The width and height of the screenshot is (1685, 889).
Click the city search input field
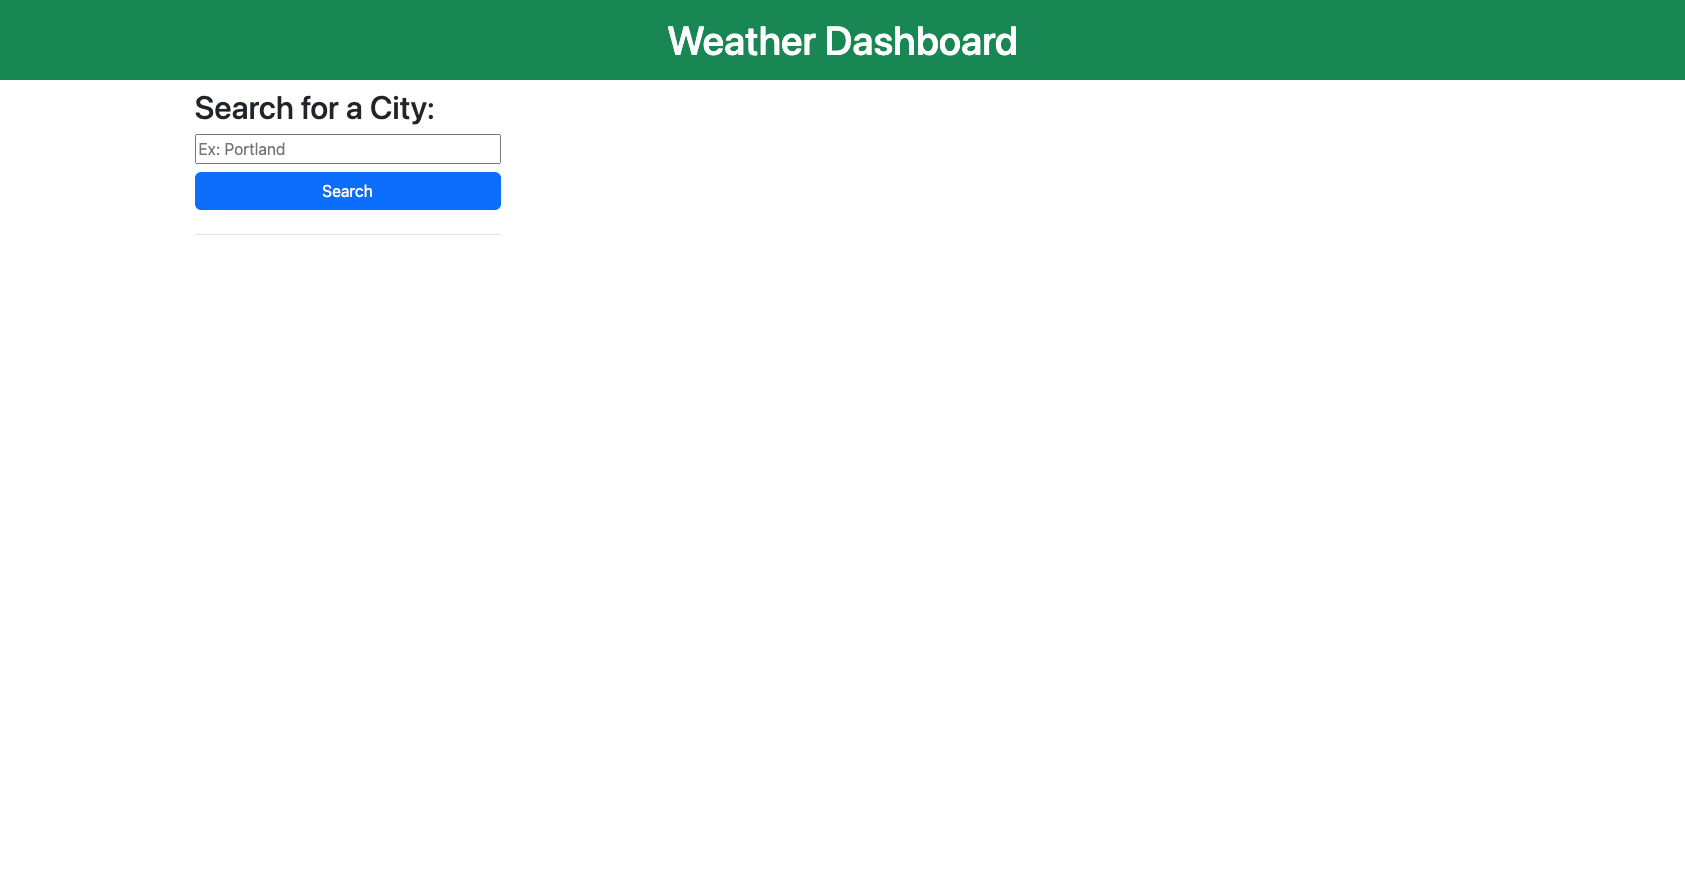point(347,148)
